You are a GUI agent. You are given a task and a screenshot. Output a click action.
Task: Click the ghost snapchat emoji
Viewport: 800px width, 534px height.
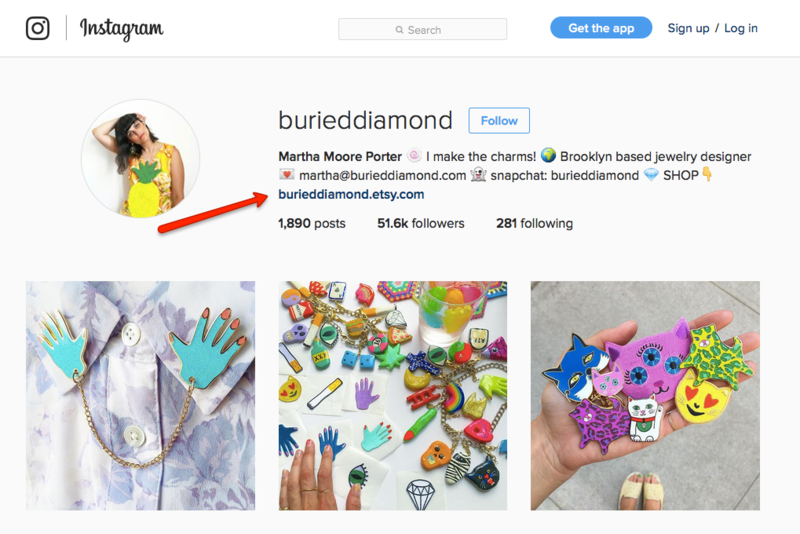click(x=478, y=174)
